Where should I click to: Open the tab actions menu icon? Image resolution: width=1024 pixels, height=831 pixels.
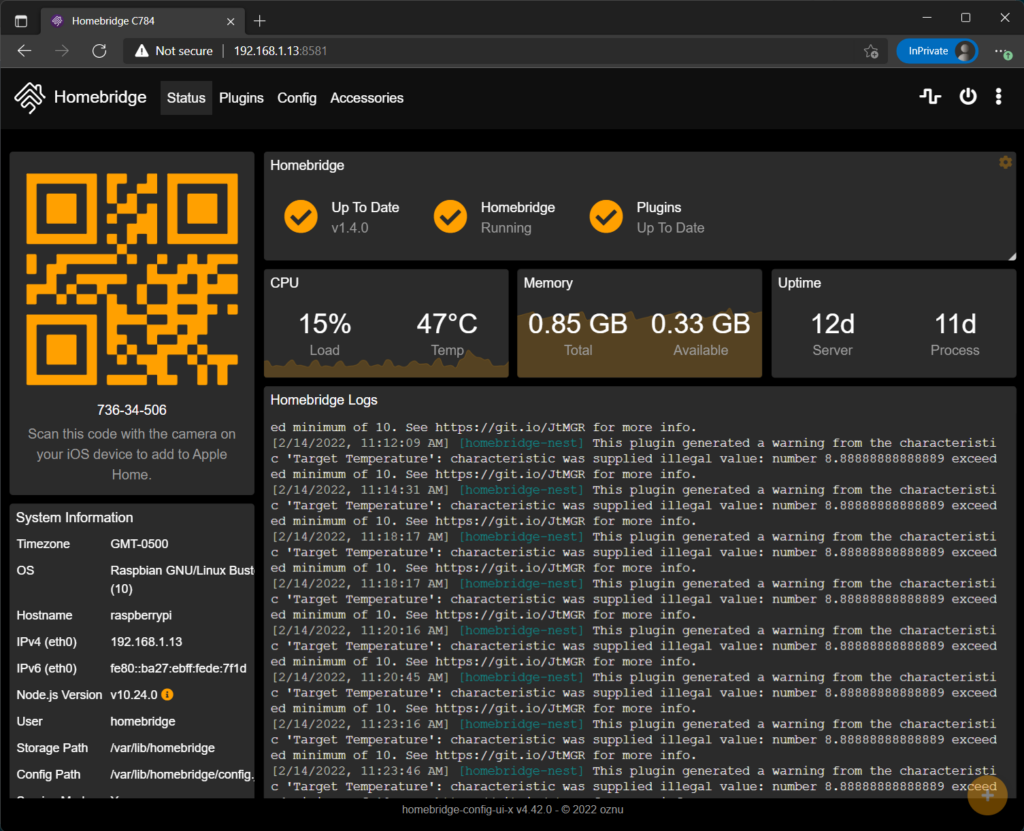pyautogui.click(x=21, y=21)
